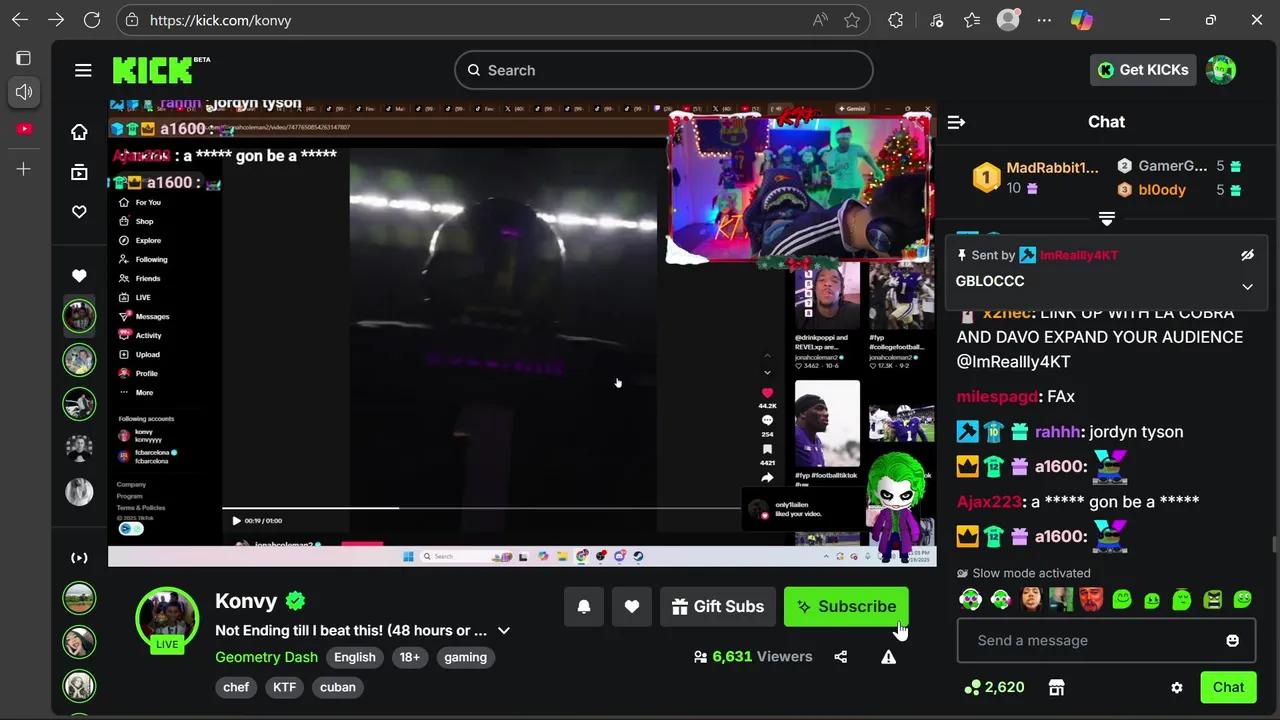
Task: Click the Home icon in left sidebar
Action: pos(79,132)
